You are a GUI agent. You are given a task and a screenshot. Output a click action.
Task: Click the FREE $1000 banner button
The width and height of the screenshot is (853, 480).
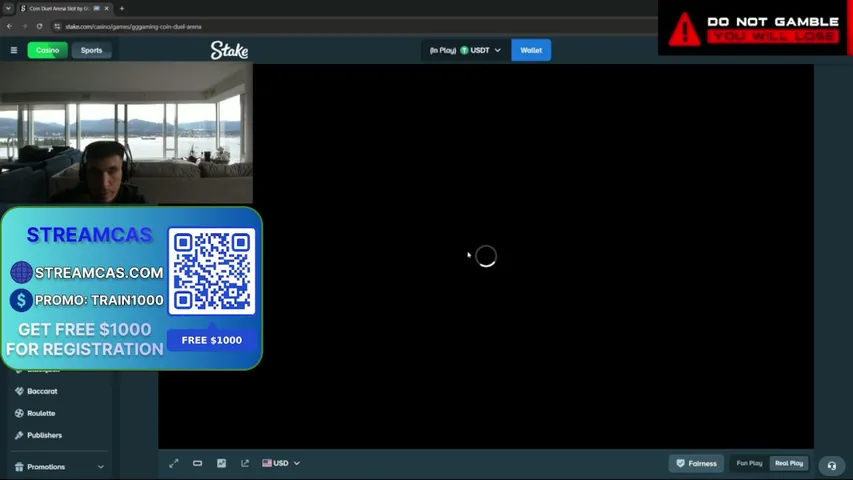click(212, 340)
